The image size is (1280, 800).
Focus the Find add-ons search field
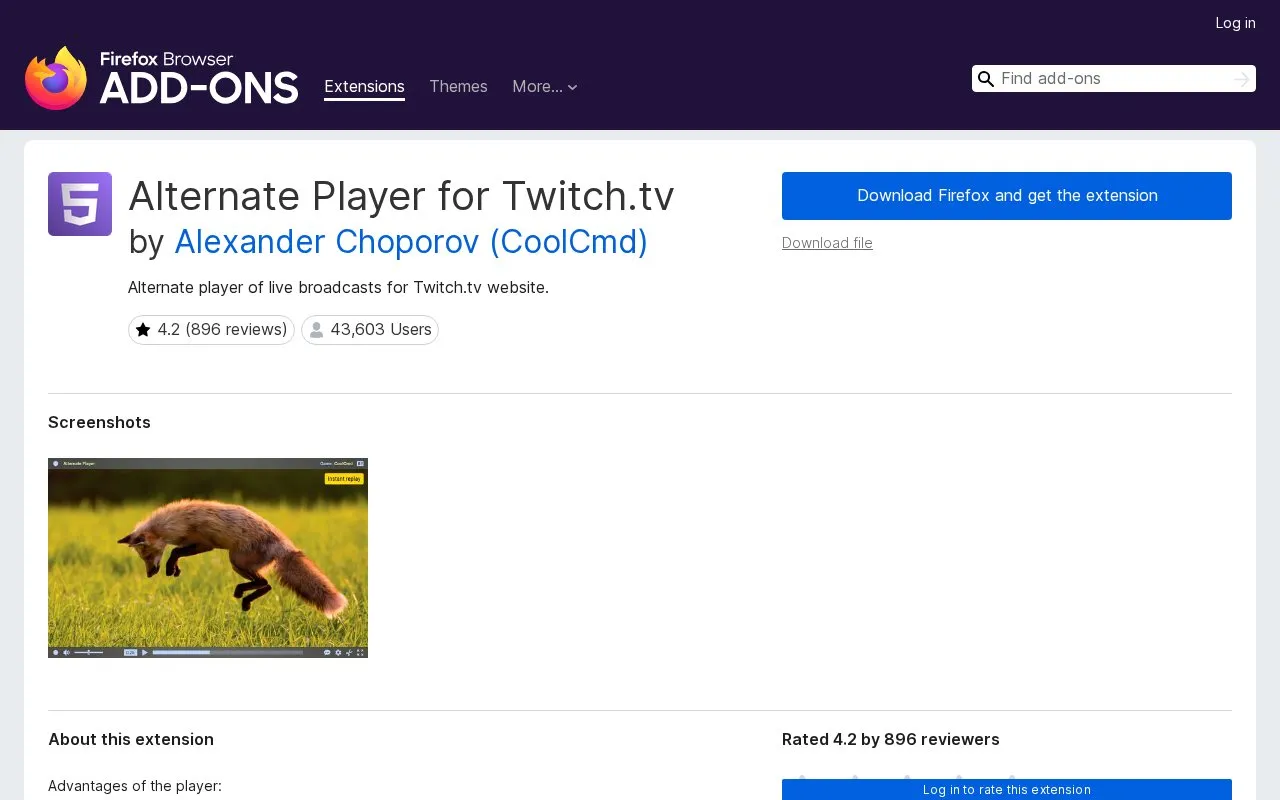point(1114,79)
